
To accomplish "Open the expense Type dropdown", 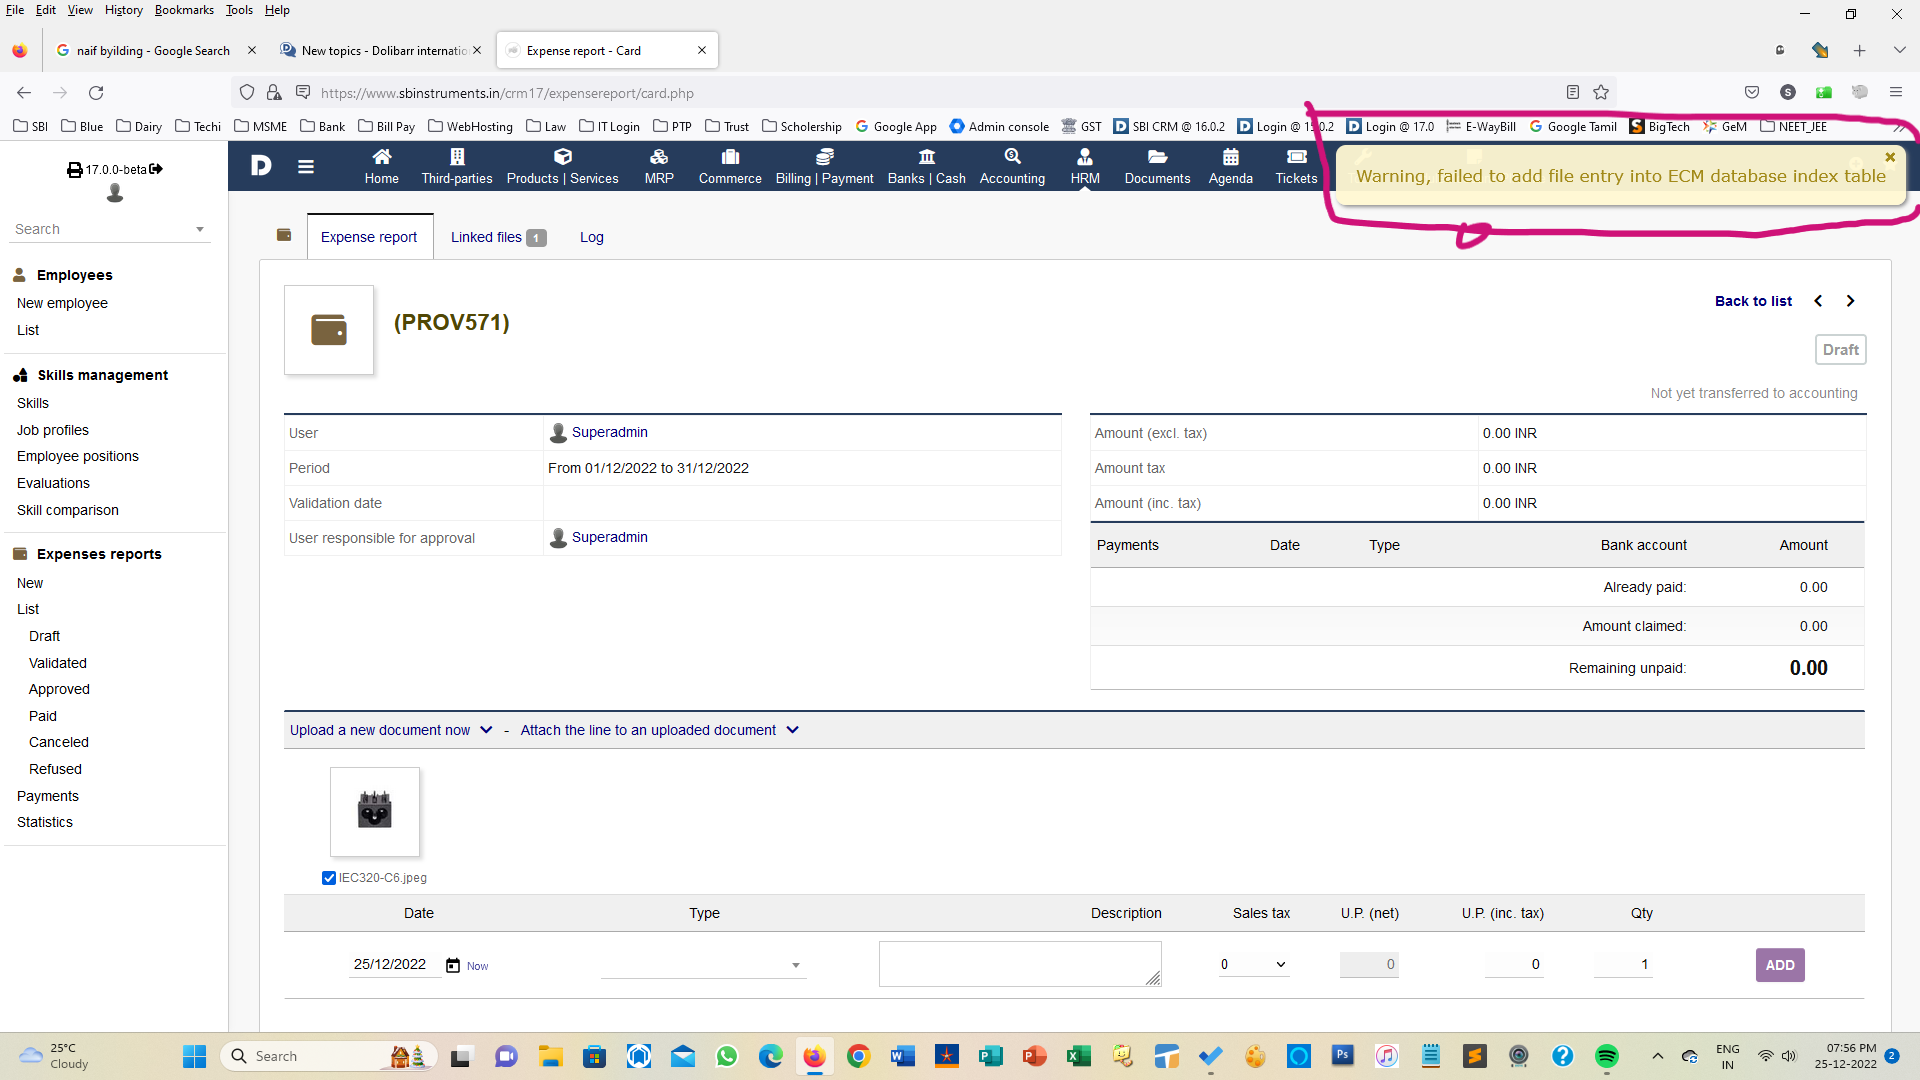I will (x=703, y=965).
